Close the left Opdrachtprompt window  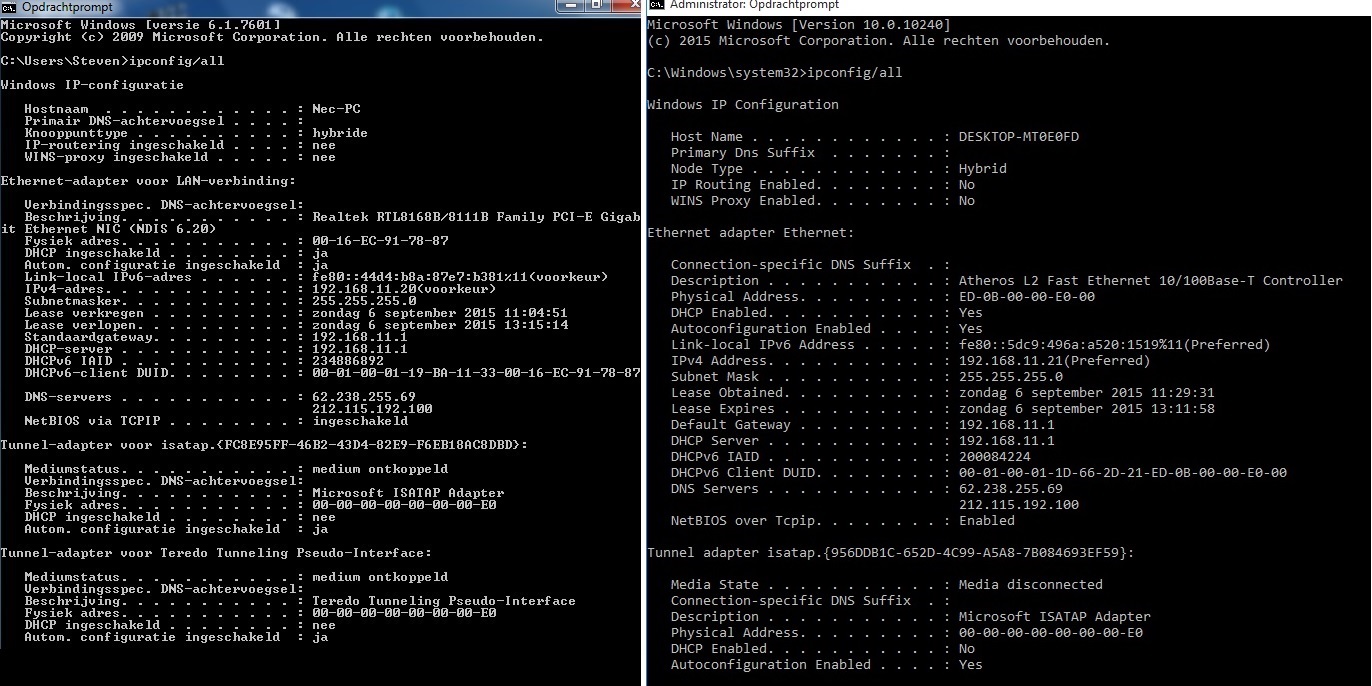[625, 5]
